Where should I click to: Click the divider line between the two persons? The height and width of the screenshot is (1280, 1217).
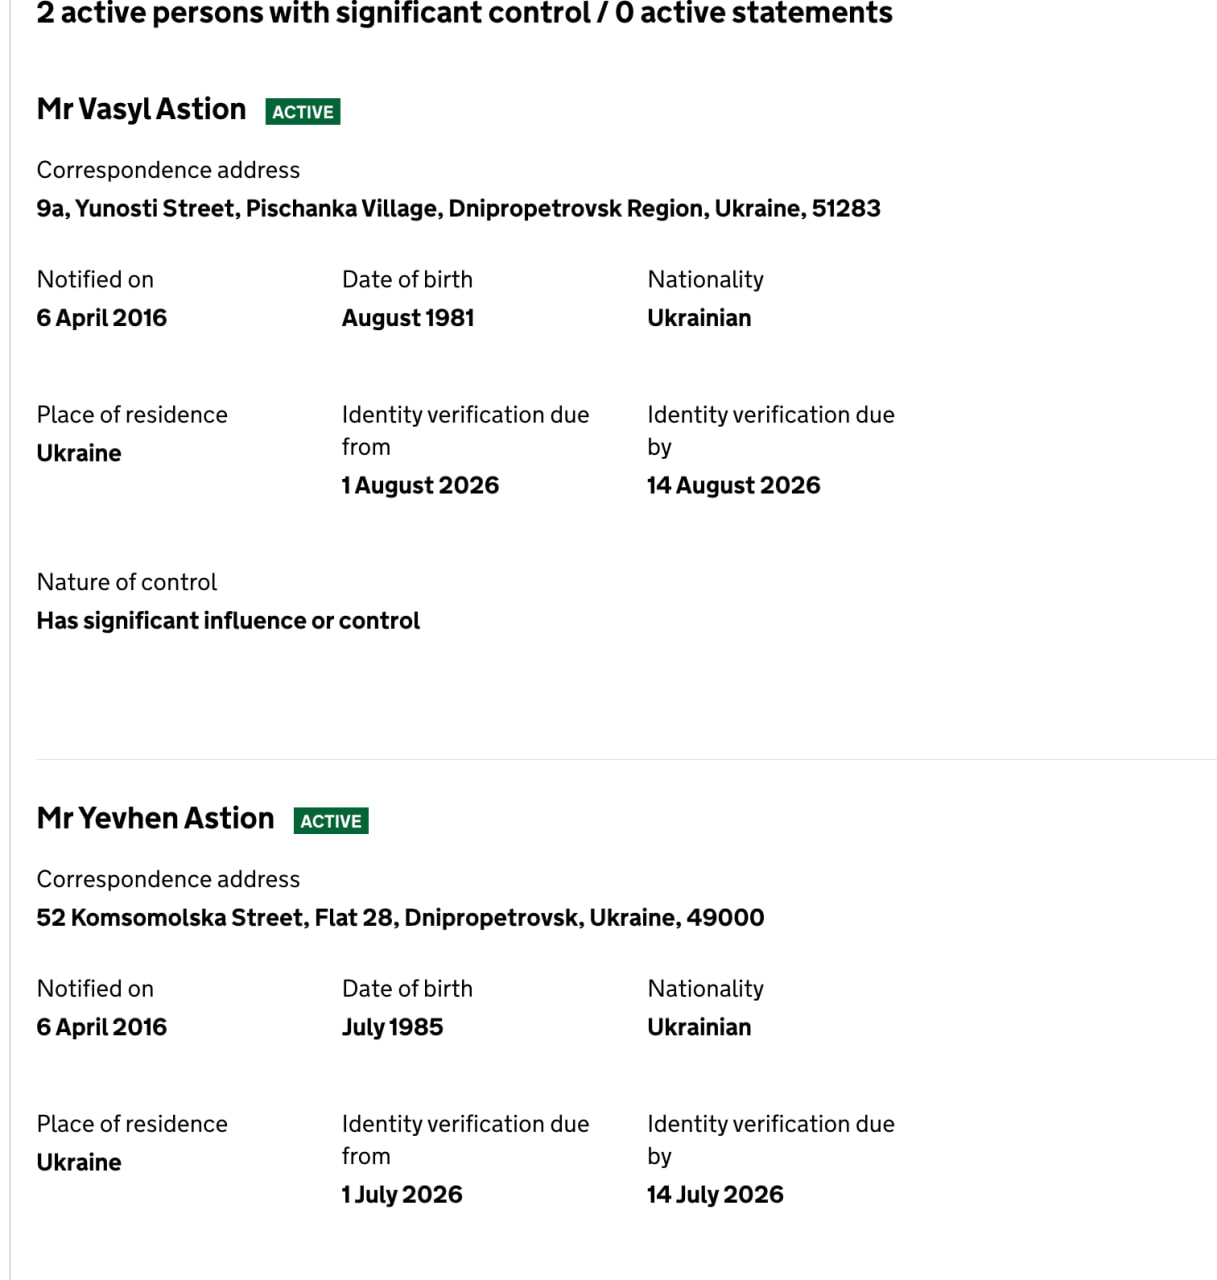pyautogui.click(x=626, y=759)
